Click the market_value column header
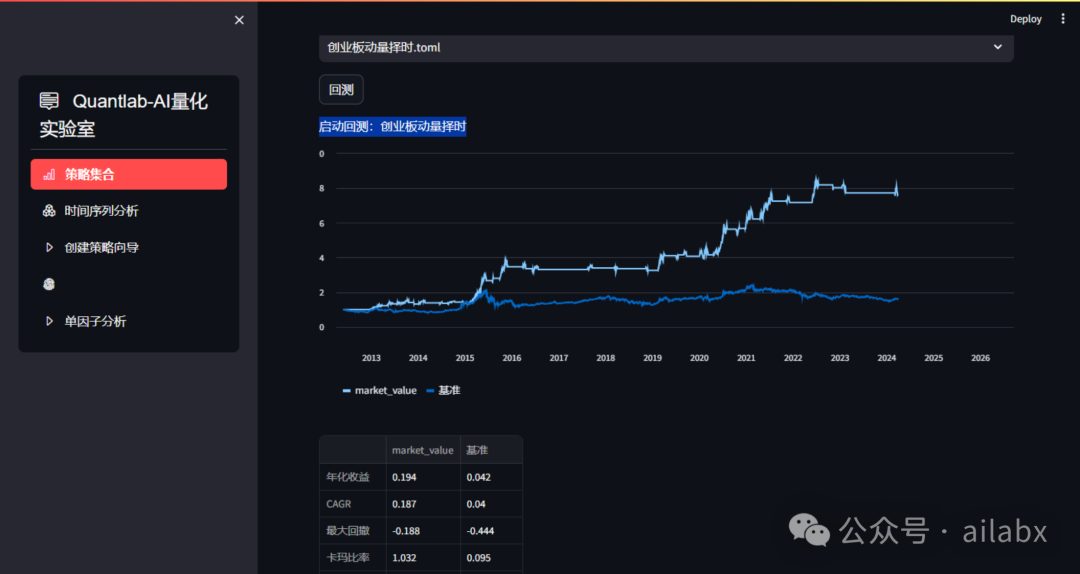The width and height of the screenshot is (1080, 574). pos(423,450)
